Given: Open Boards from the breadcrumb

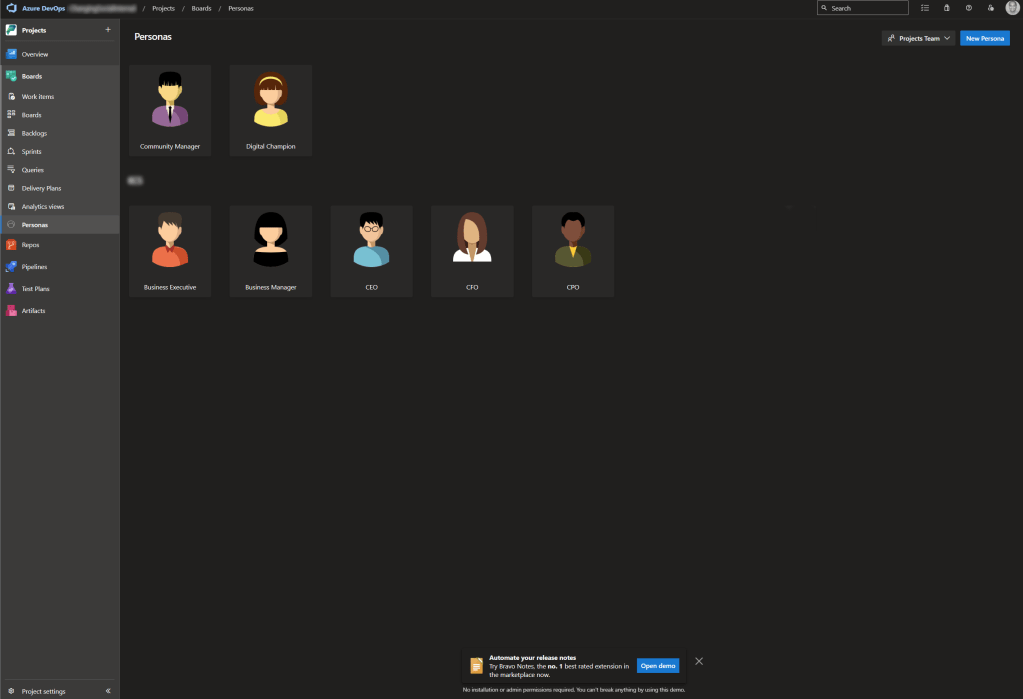Looking at the screenshot, I should (200, 7).
